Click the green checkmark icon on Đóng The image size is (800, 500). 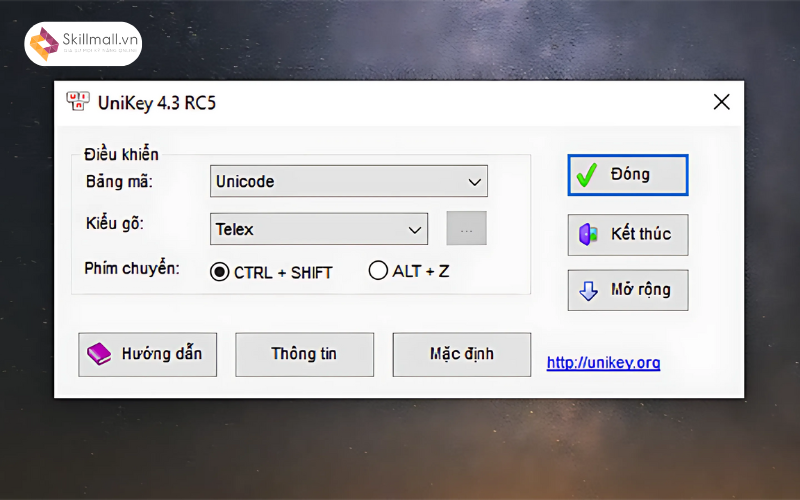587,175
